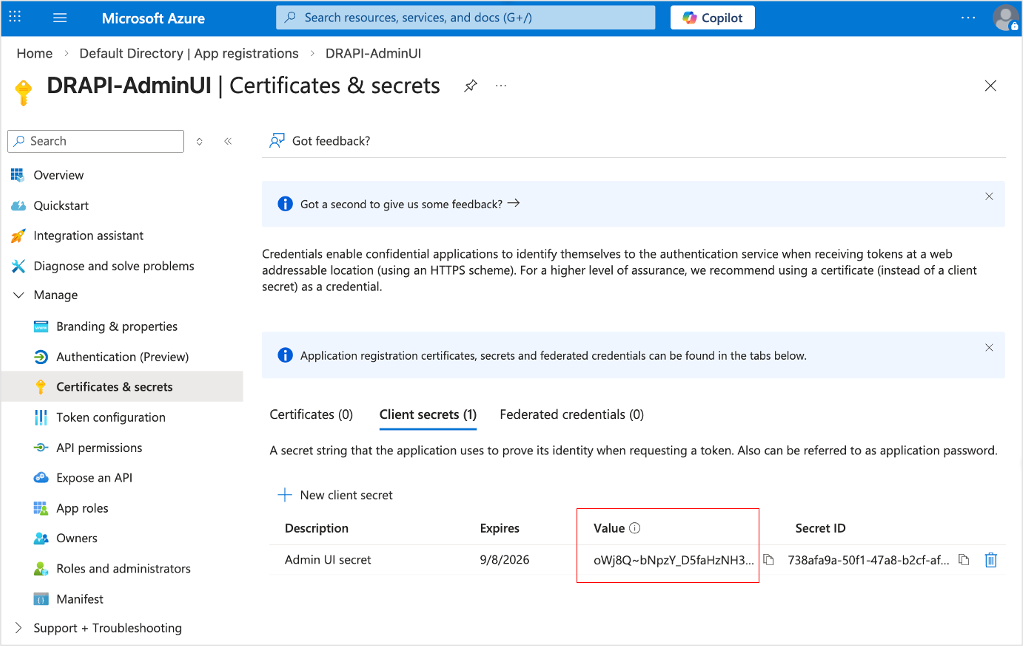Click the sidebar search field
1024x646 pixels.
click(x=95, y=140)
